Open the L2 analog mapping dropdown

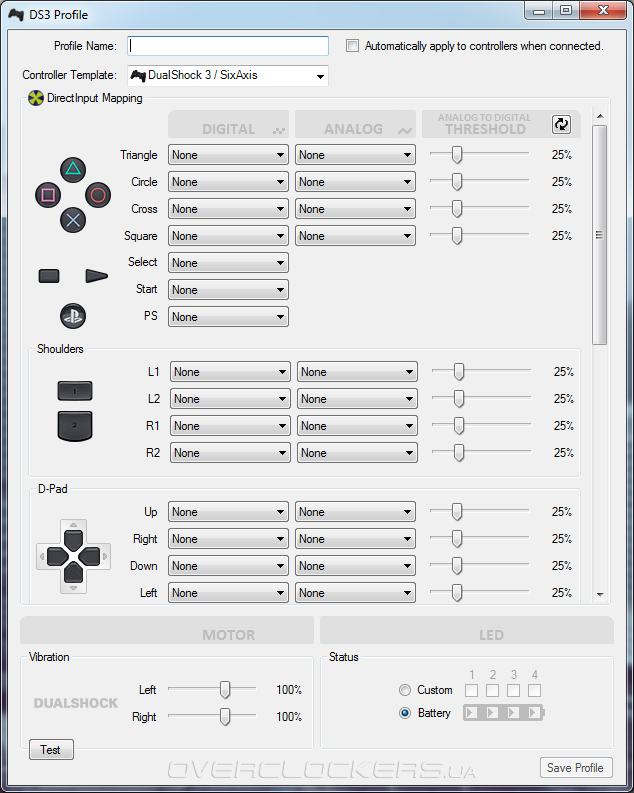pos(357,399)
